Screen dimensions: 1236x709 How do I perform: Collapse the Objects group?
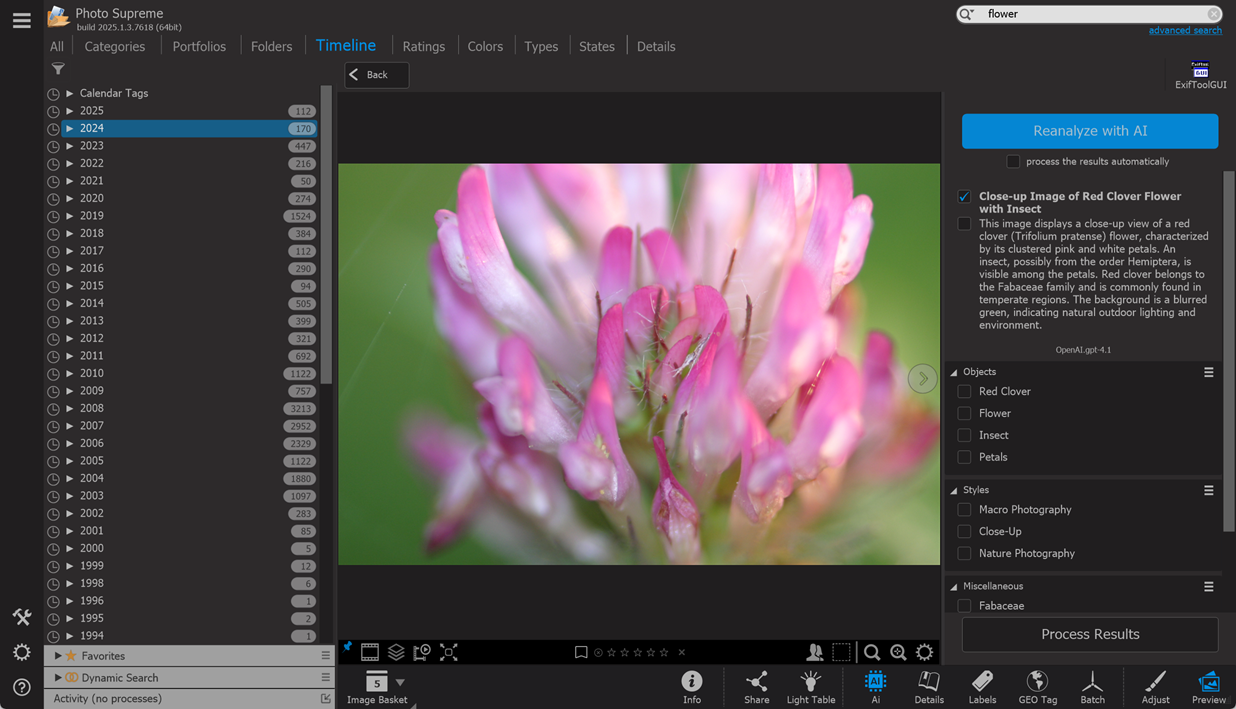click(x=954, y=372)
